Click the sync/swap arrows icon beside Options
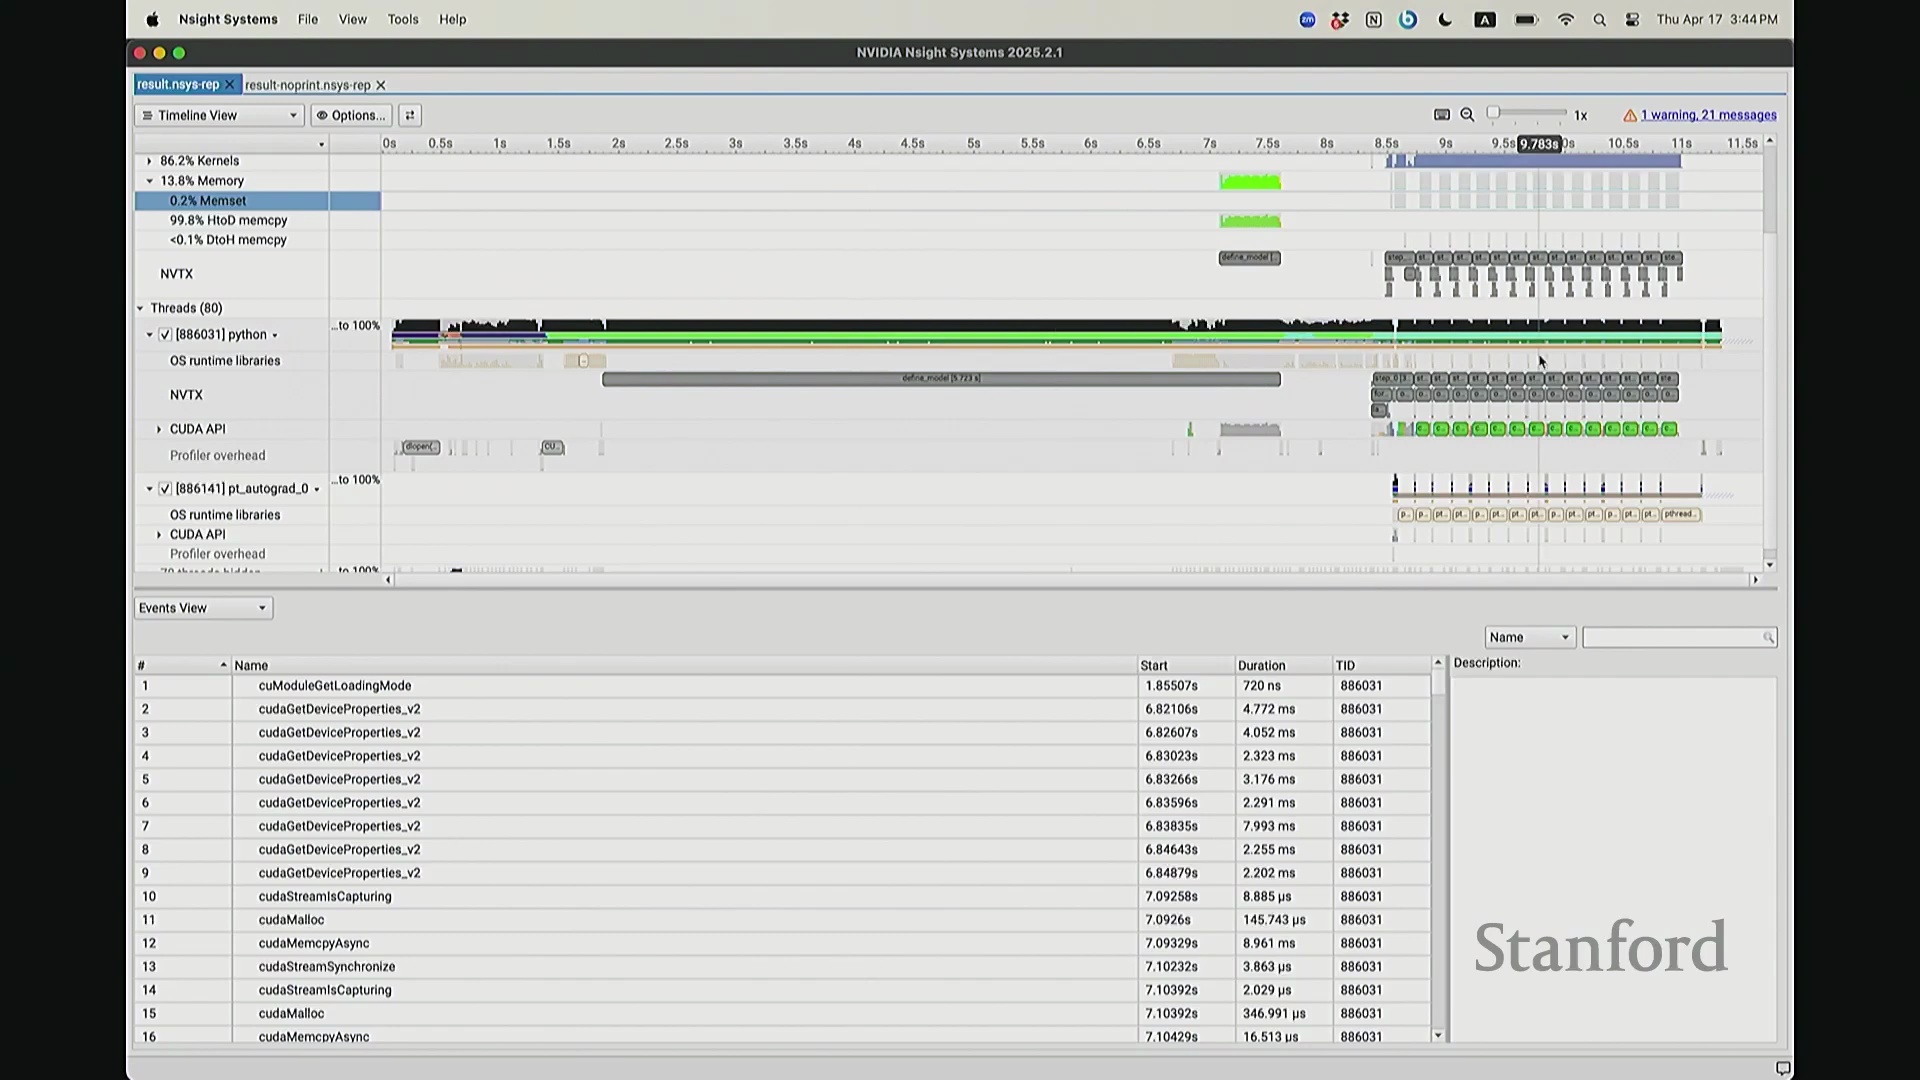Screen dimensions: 1920x1080 coord(409,115)
